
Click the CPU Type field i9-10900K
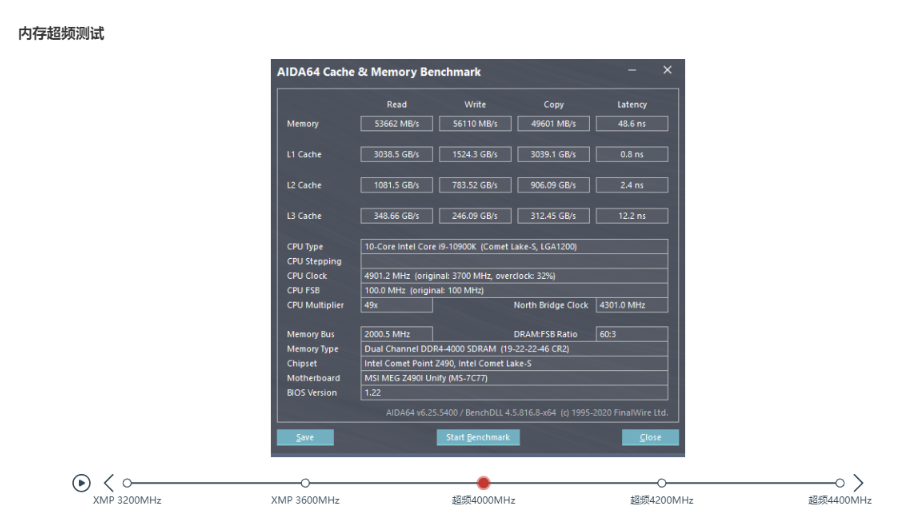click(514, 246)
